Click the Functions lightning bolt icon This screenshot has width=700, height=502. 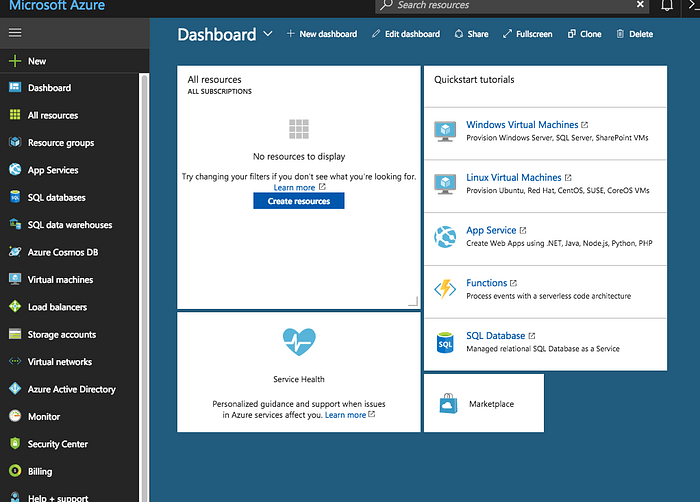point(445,289)
